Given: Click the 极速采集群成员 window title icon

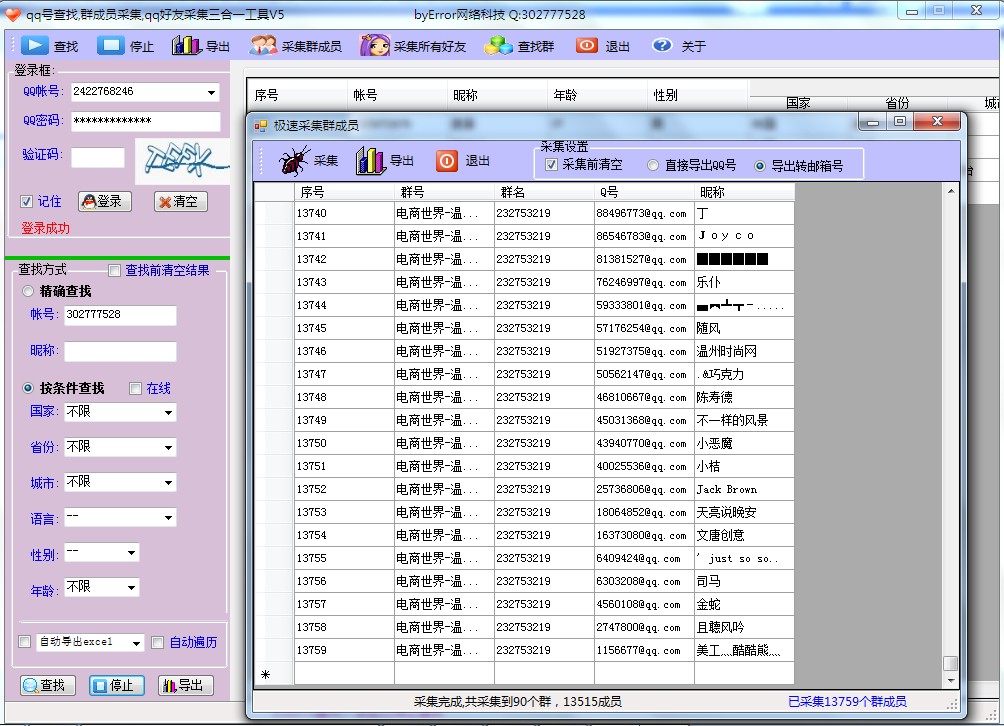Looking at the screenshot, I should pos(260,125).
